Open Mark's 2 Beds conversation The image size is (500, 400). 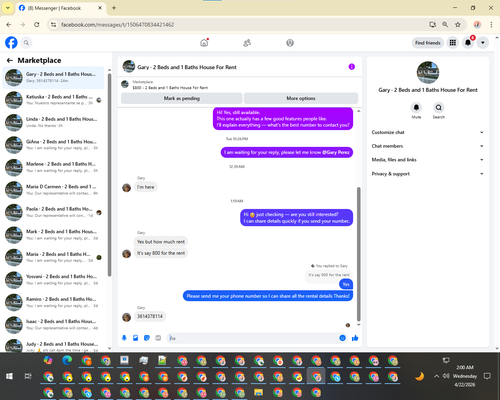tap(53, 235)
